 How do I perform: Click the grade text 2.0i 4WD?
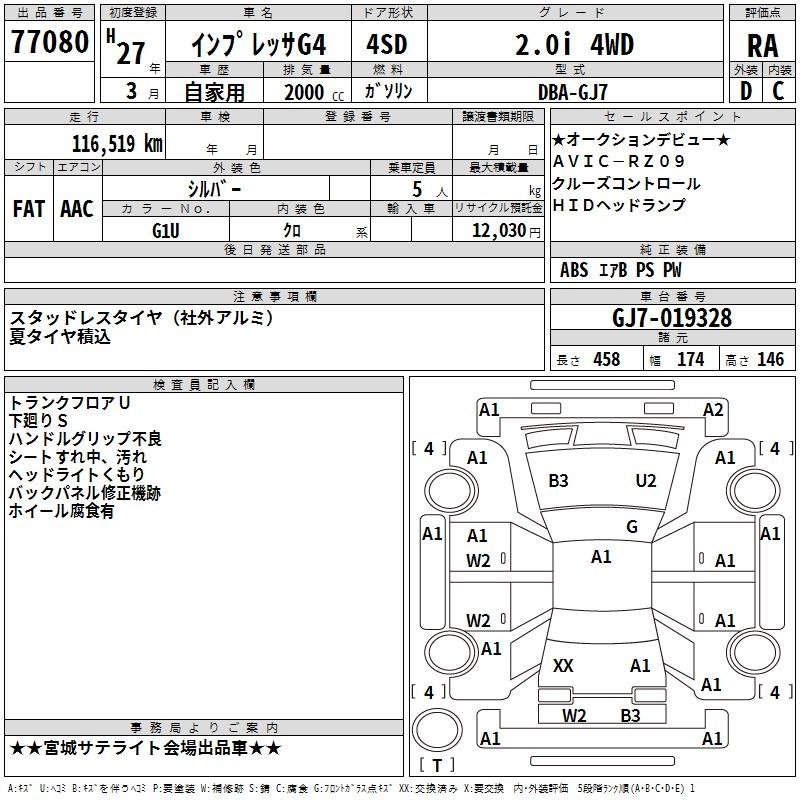point(574,44)
